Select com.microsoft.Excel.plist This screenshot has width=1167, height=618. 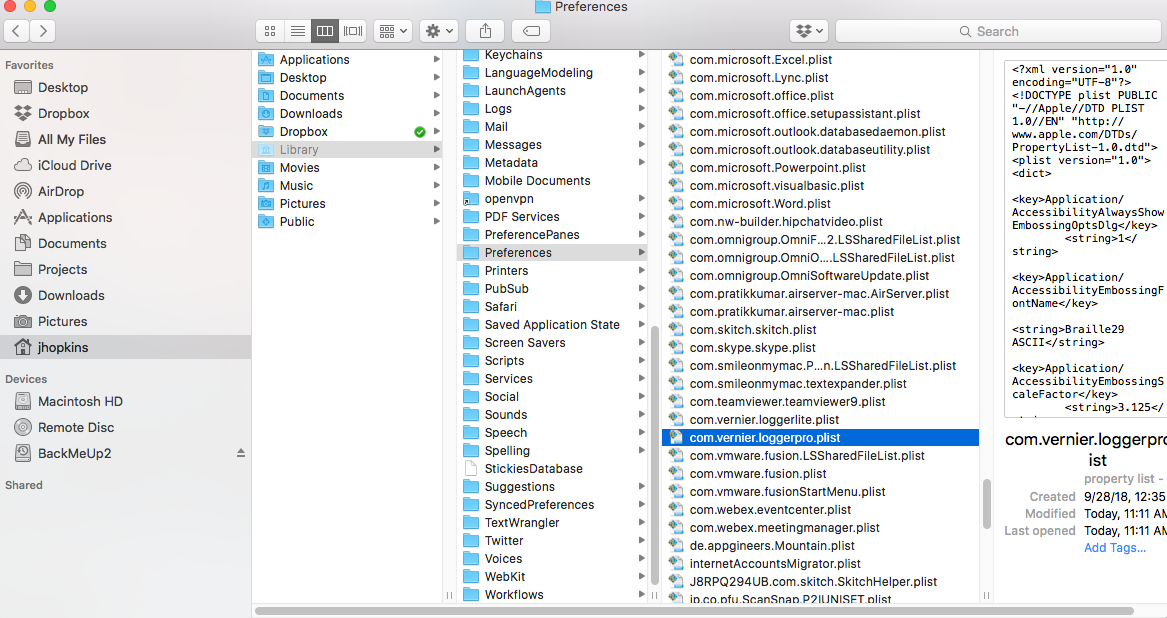pyautogui.click(x=820, y=60)
